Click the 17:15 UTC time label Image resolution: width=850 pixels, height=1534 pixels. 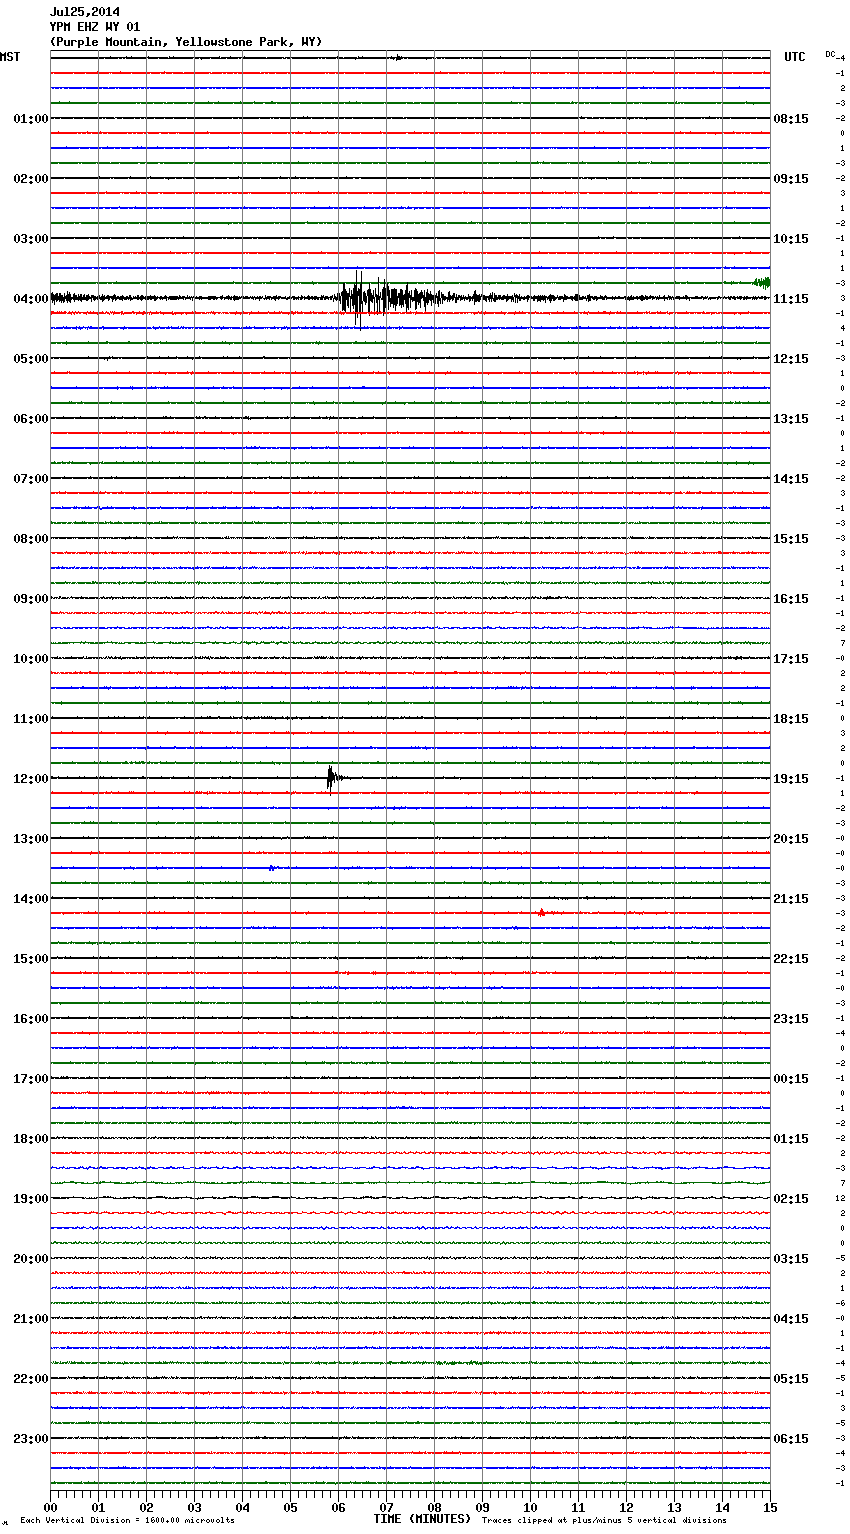[x=791, y=659]
